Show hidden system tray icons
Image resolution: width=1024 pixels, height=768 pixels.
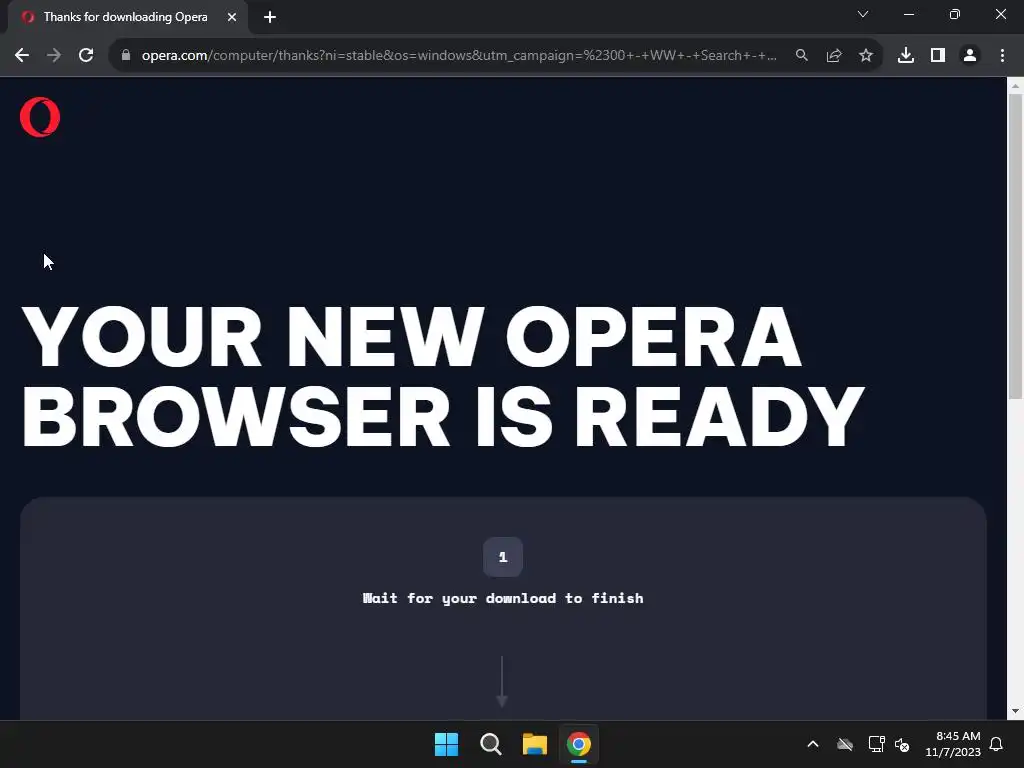click(813, 744)
